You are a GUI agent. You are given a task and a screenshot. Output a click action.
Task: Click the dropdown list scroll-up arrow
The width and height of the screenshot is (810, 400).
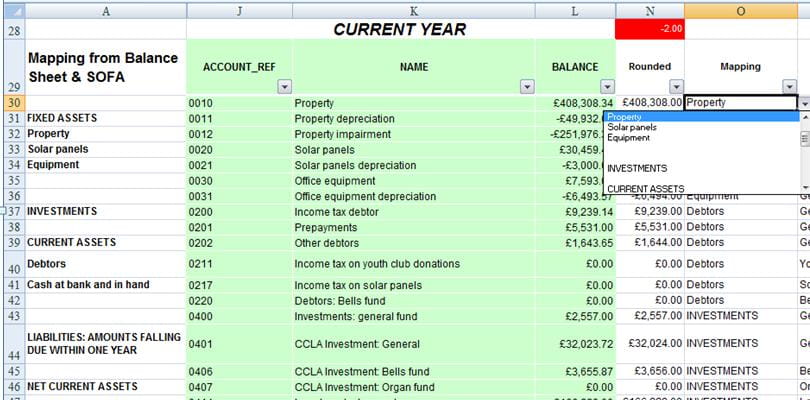tap(805, 117)
